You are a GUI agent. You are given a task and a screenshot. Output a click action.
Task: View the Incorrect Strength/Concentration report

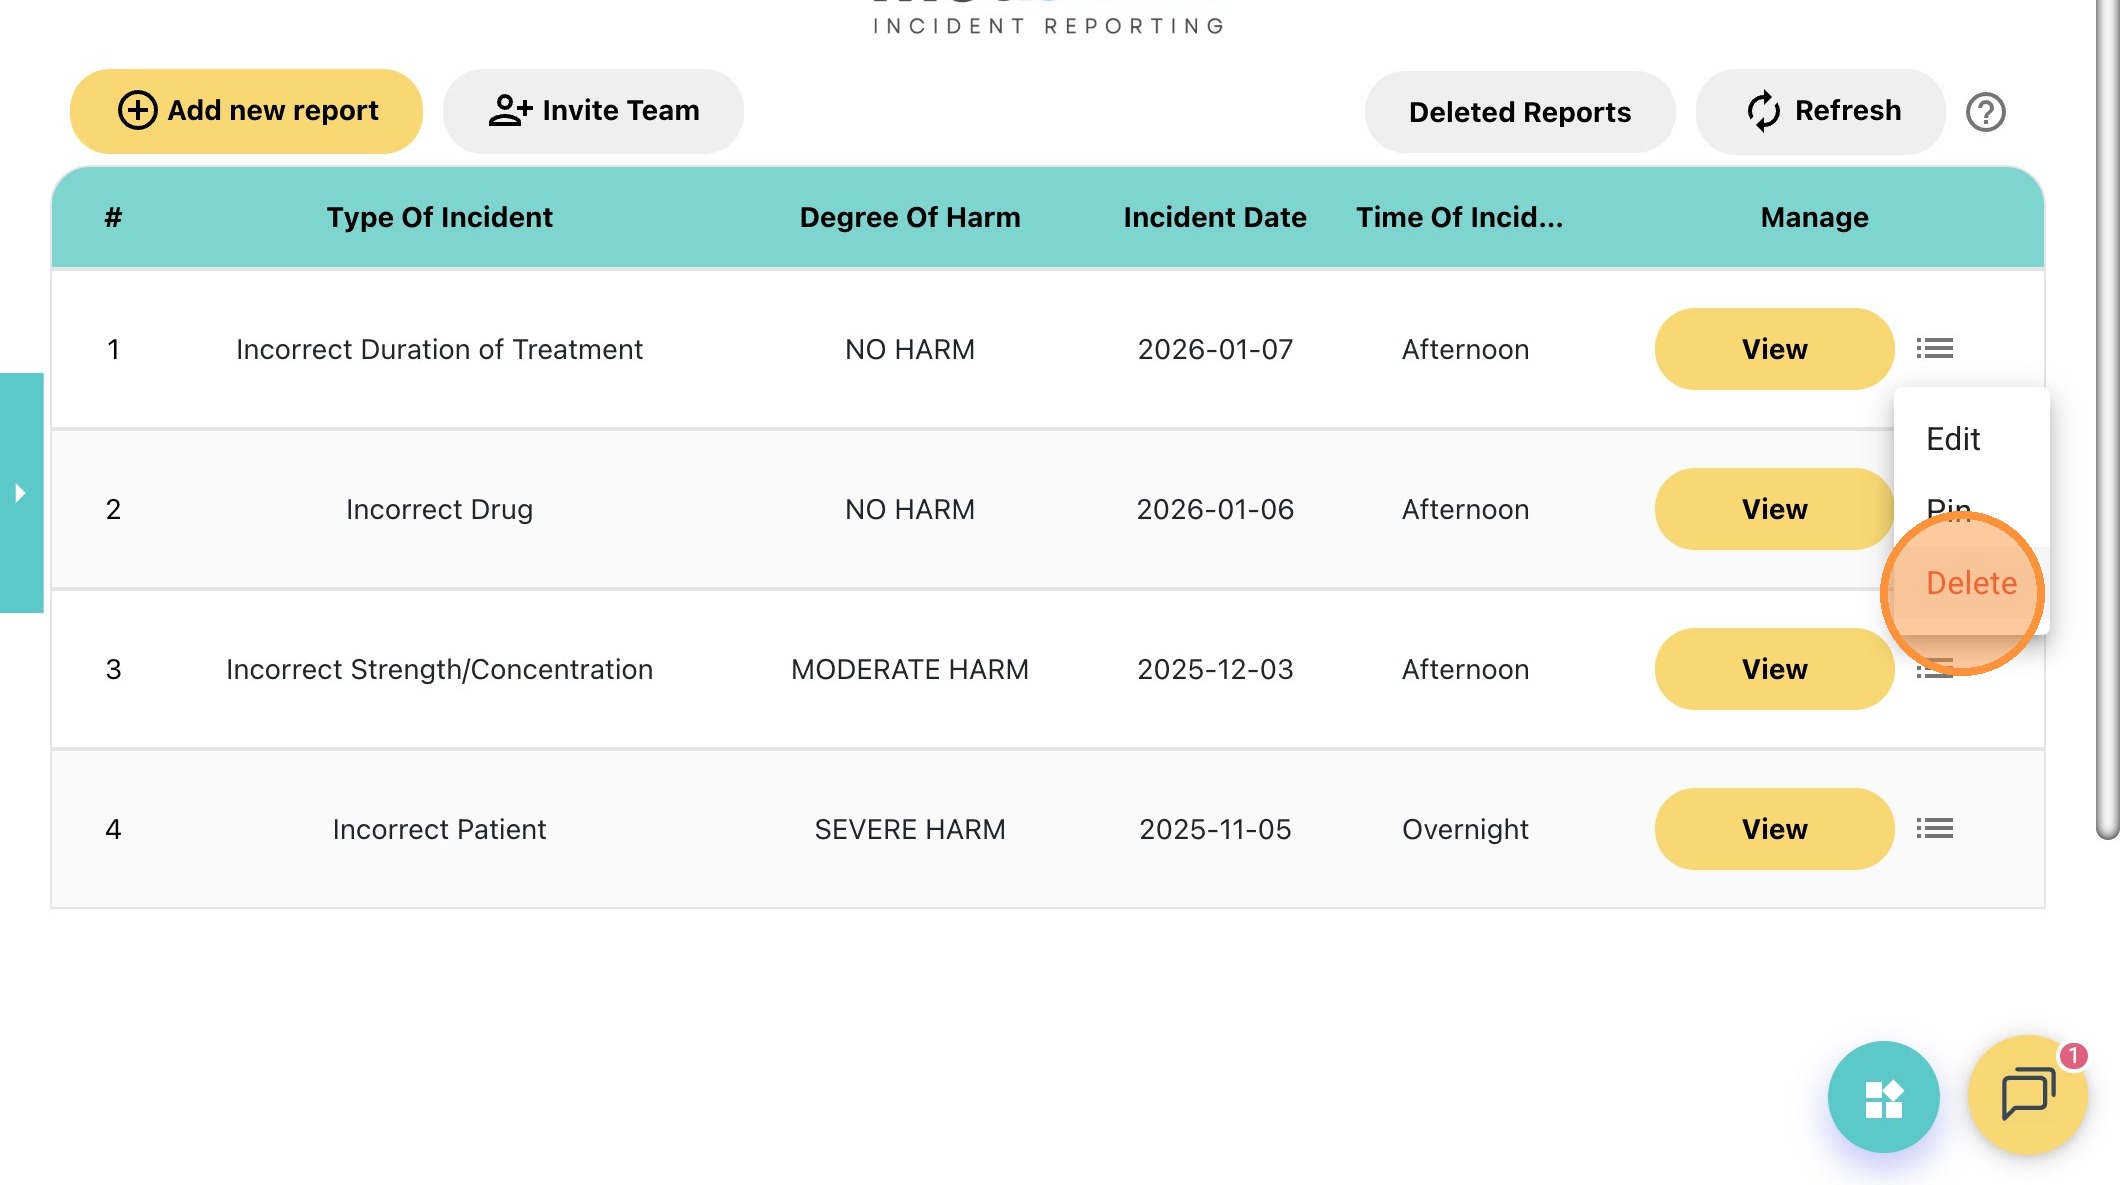[x=1774, y=669]
